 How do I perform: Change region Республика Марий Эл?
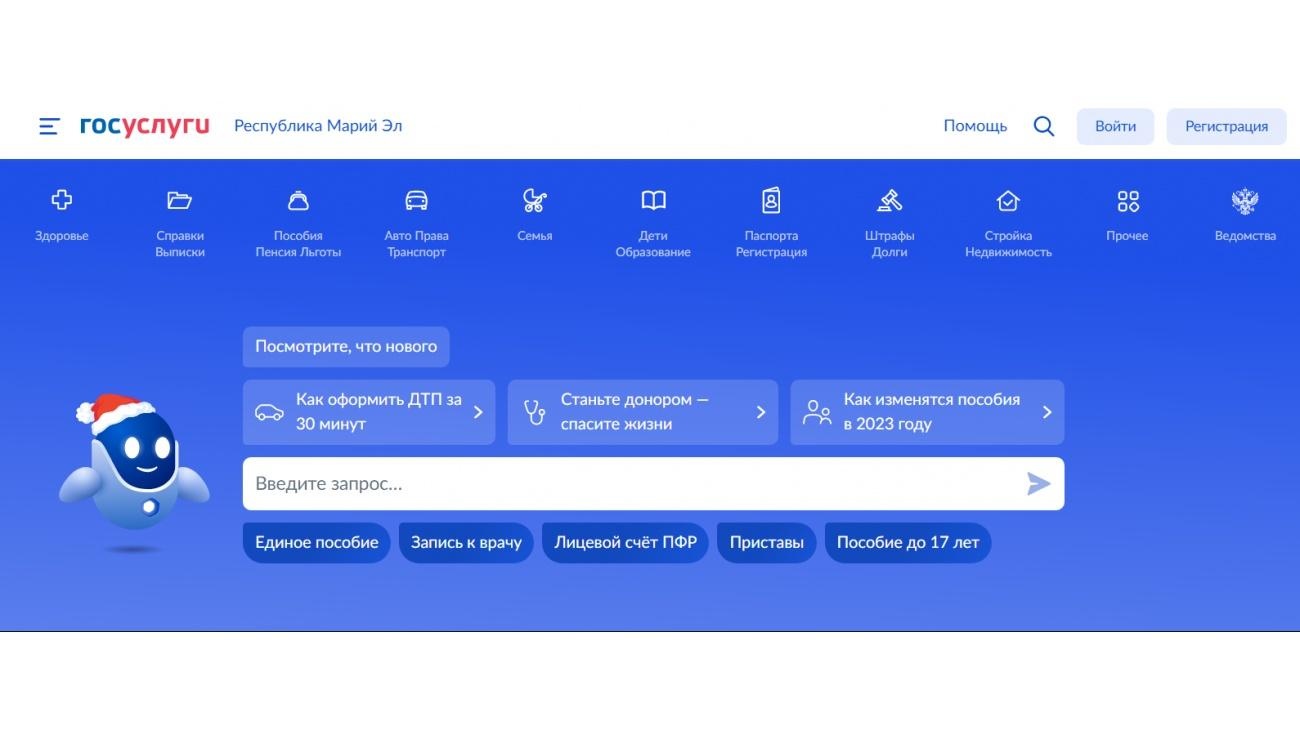[318, 126]
